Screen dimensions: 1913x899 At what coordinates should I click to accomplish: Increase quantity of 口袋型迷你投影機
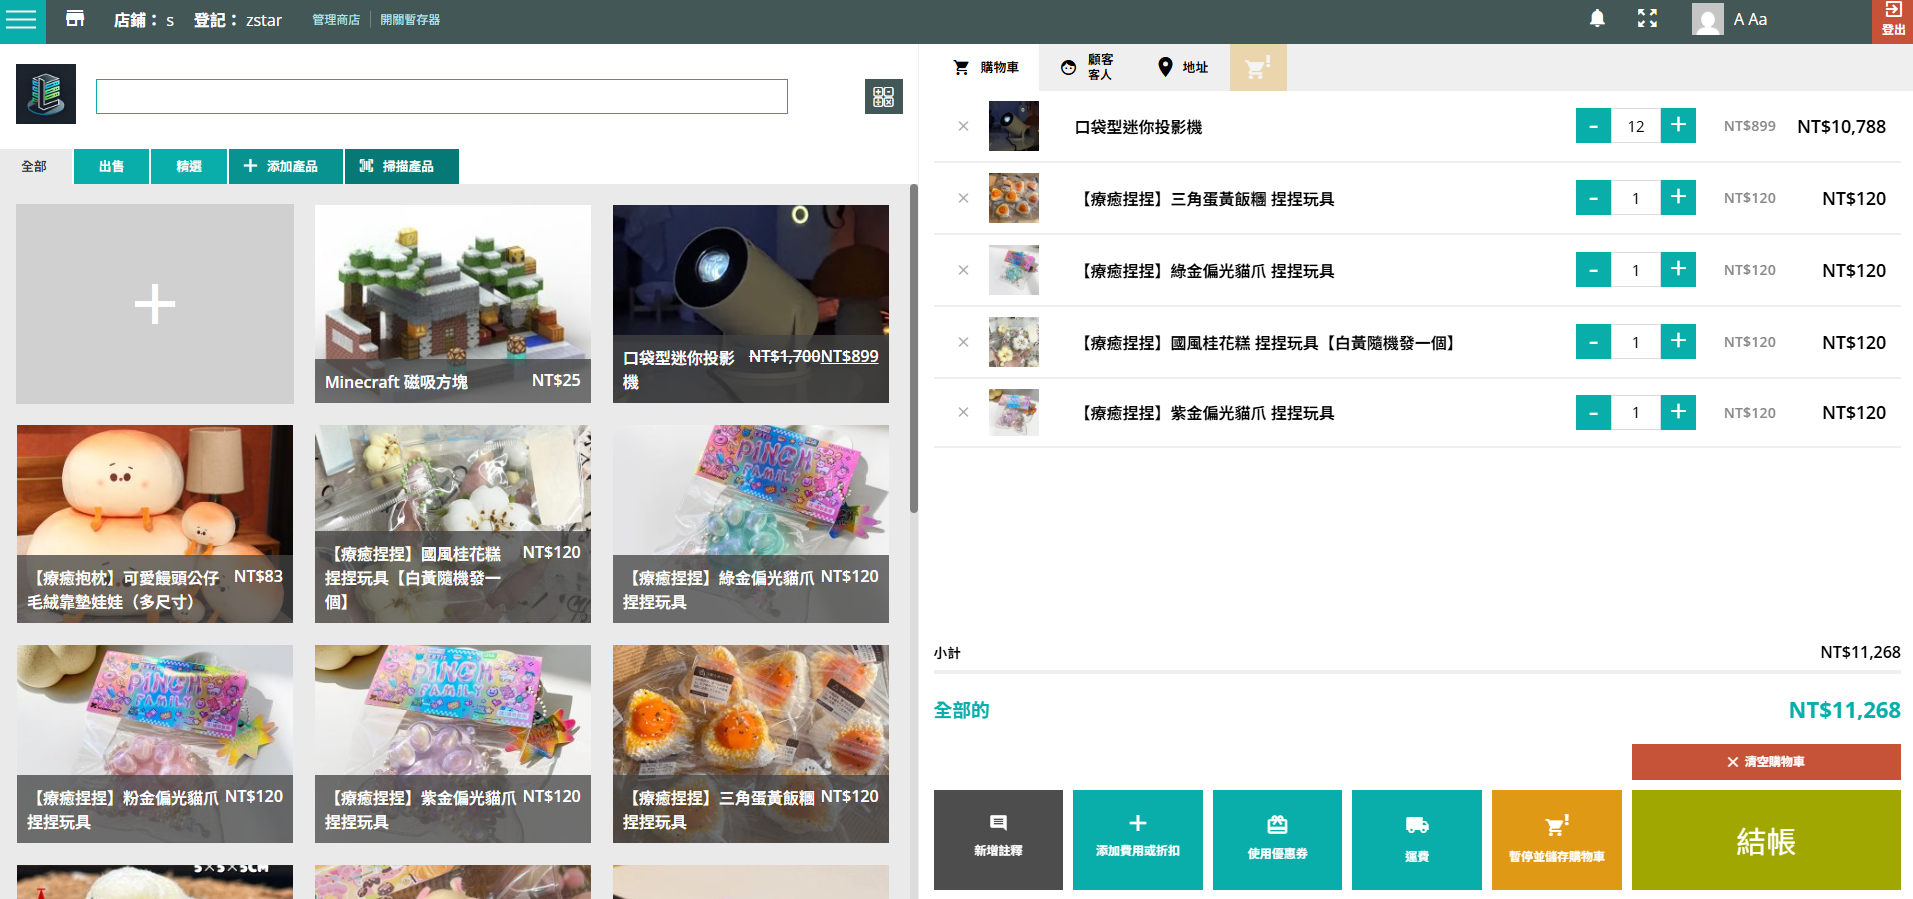(1678, 126)
